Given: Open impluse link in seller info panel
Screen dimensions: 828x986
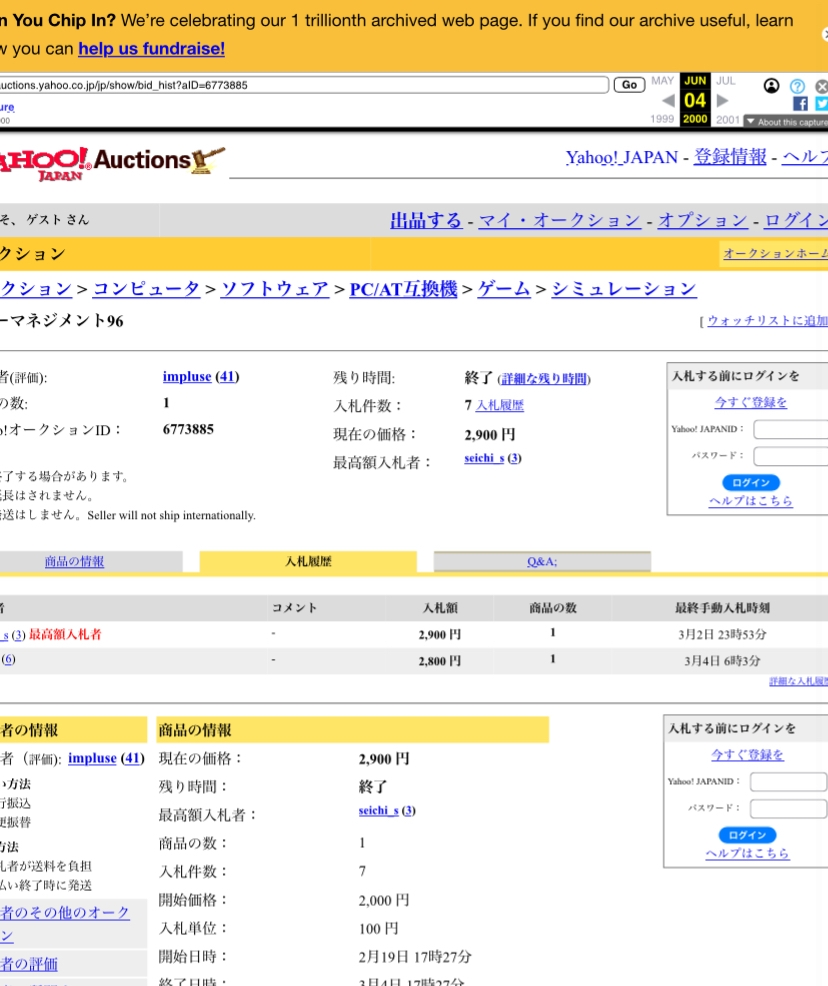Looking at the screenshot, I should (x=92, y=758).
